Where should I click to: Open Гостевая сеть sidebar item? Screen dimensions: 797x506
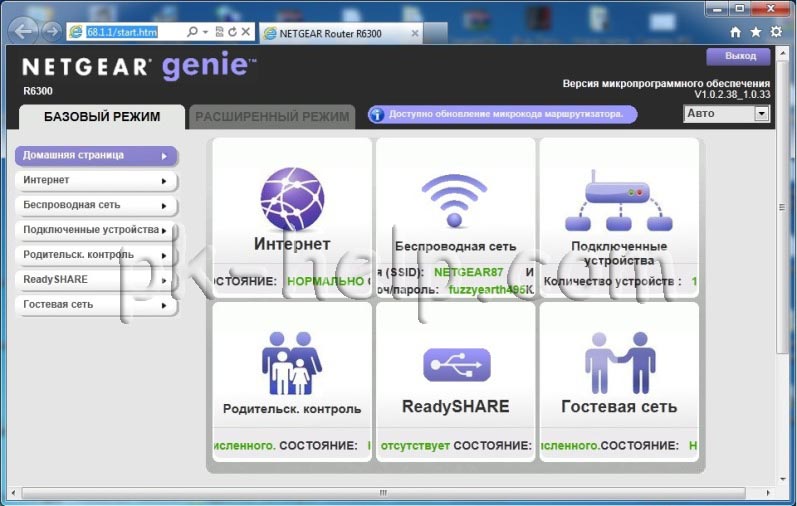coord(96,305)
